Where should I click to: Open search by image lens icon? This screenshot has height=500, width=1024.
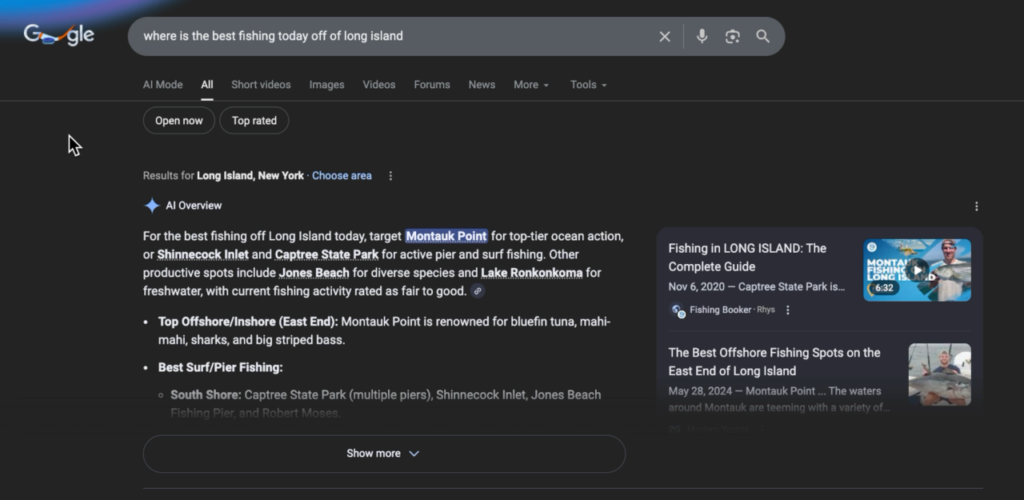(x=732, y=36)
